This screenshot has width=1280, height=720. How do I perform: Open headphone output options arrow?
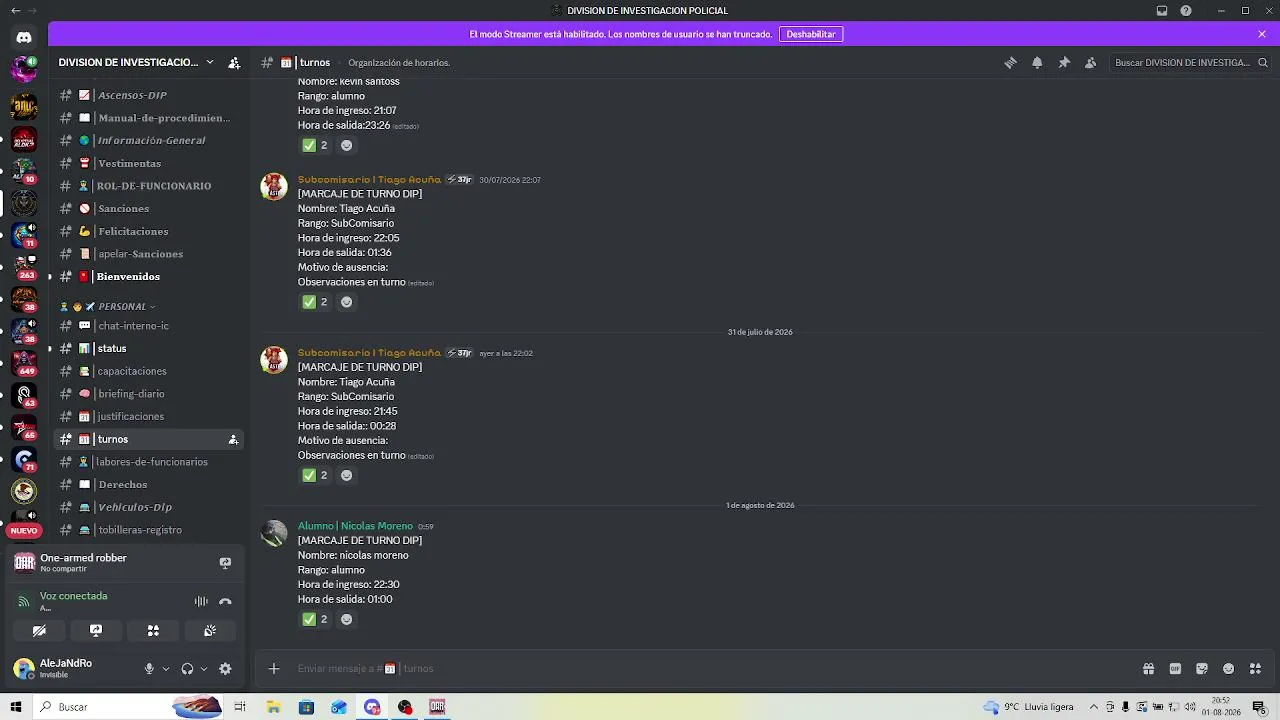[x=204, y=669]
